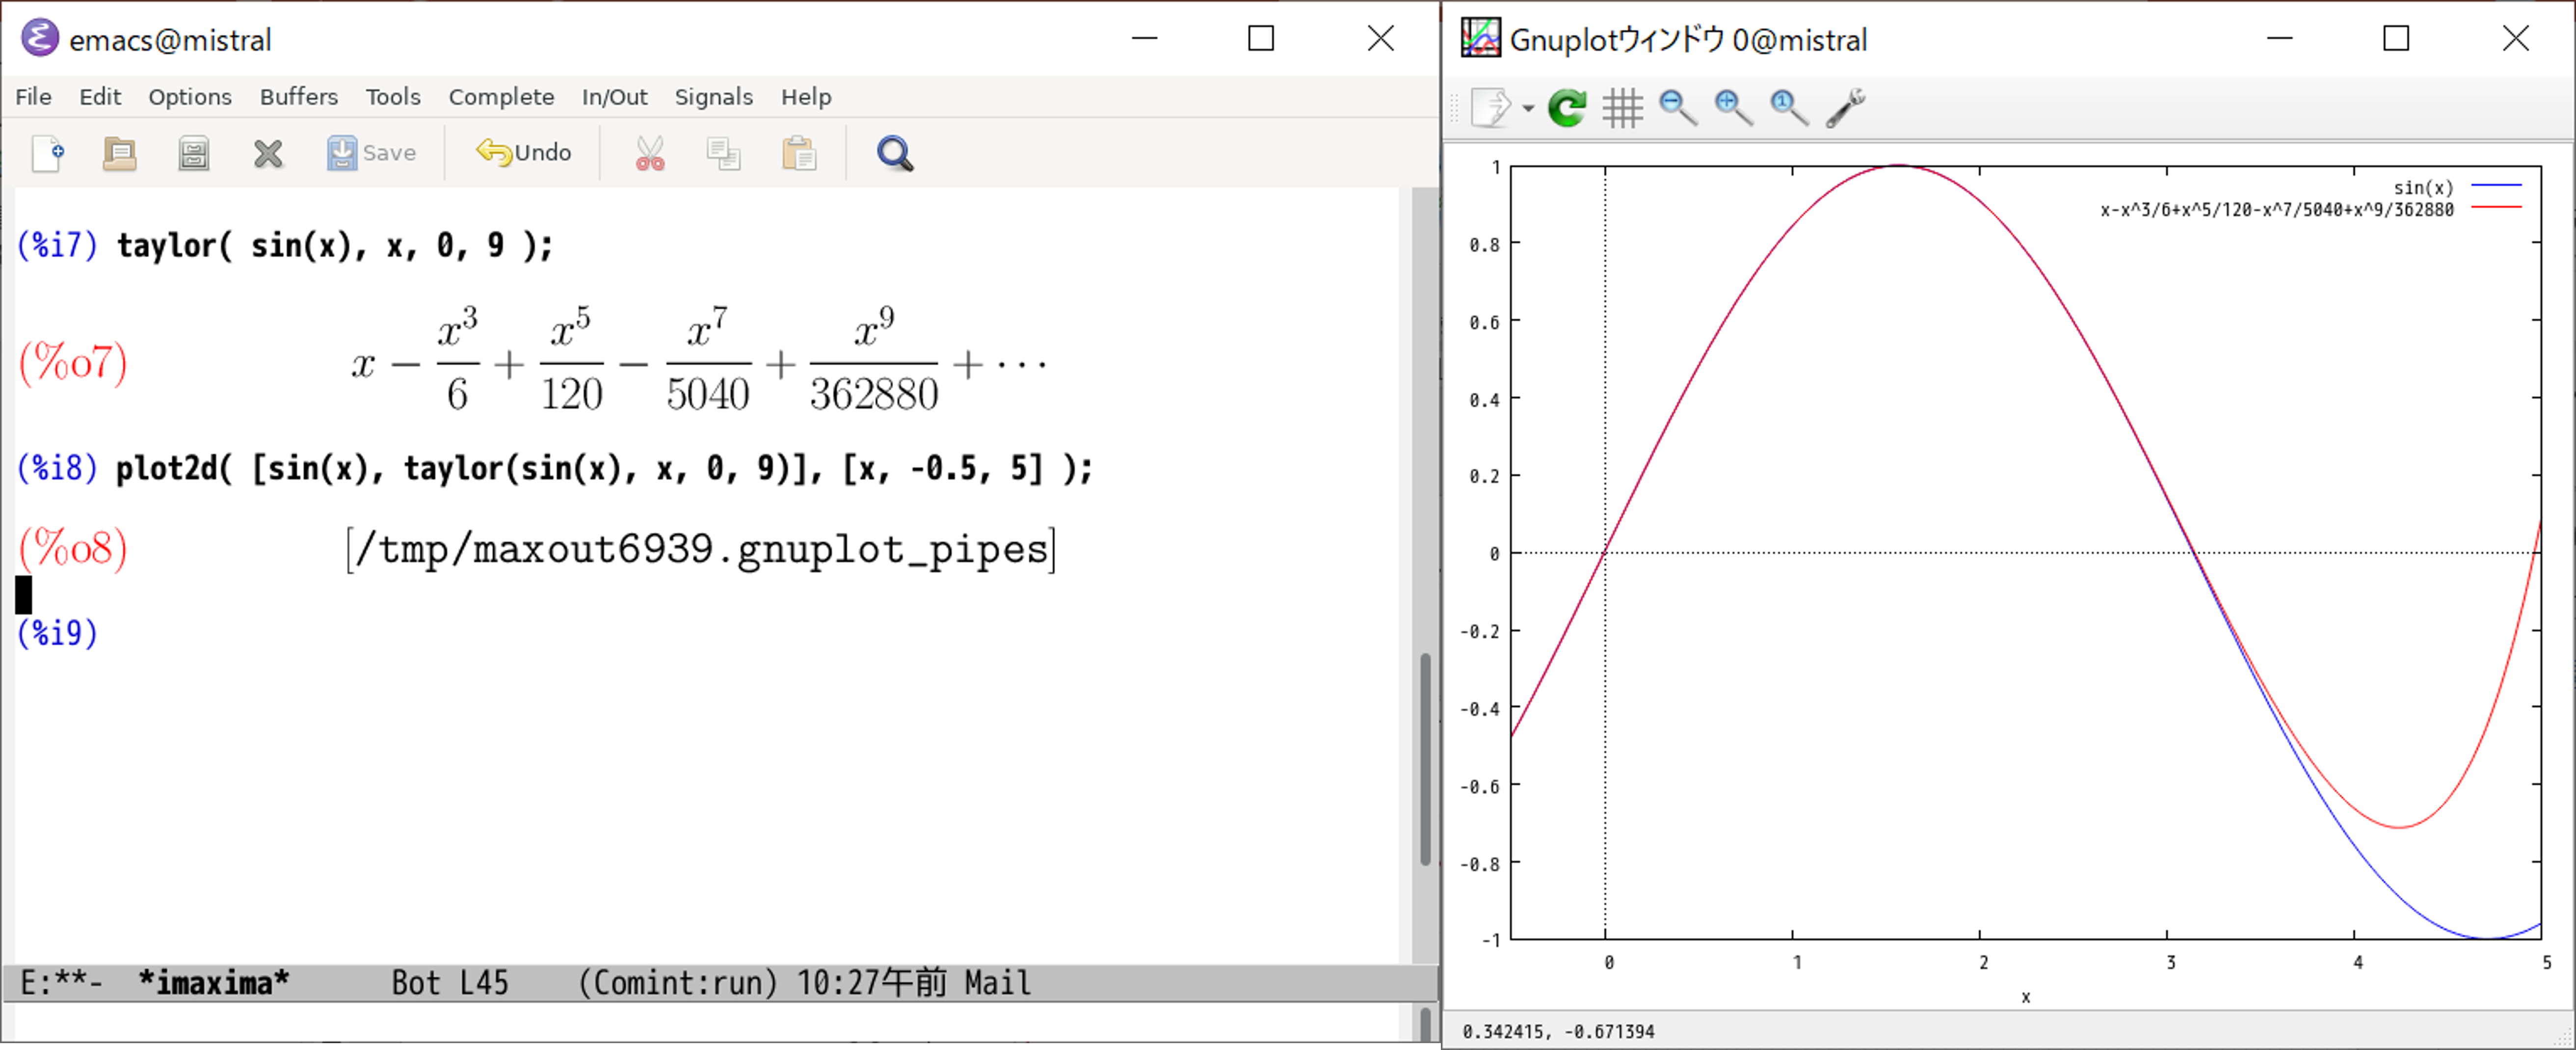Screen dimensions: 2576x1050
Task: Open Gnuplot settings with the wrench icon
Action: click(1845, 107)
